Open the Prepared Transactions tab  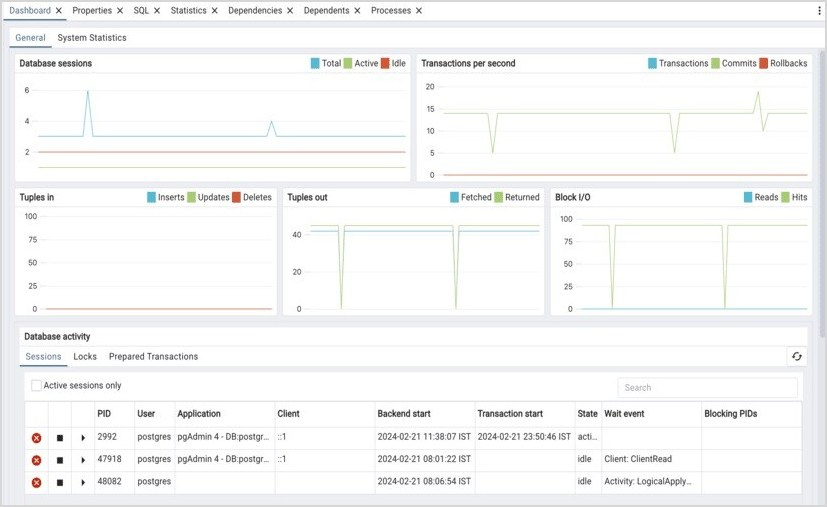(153, 357)
